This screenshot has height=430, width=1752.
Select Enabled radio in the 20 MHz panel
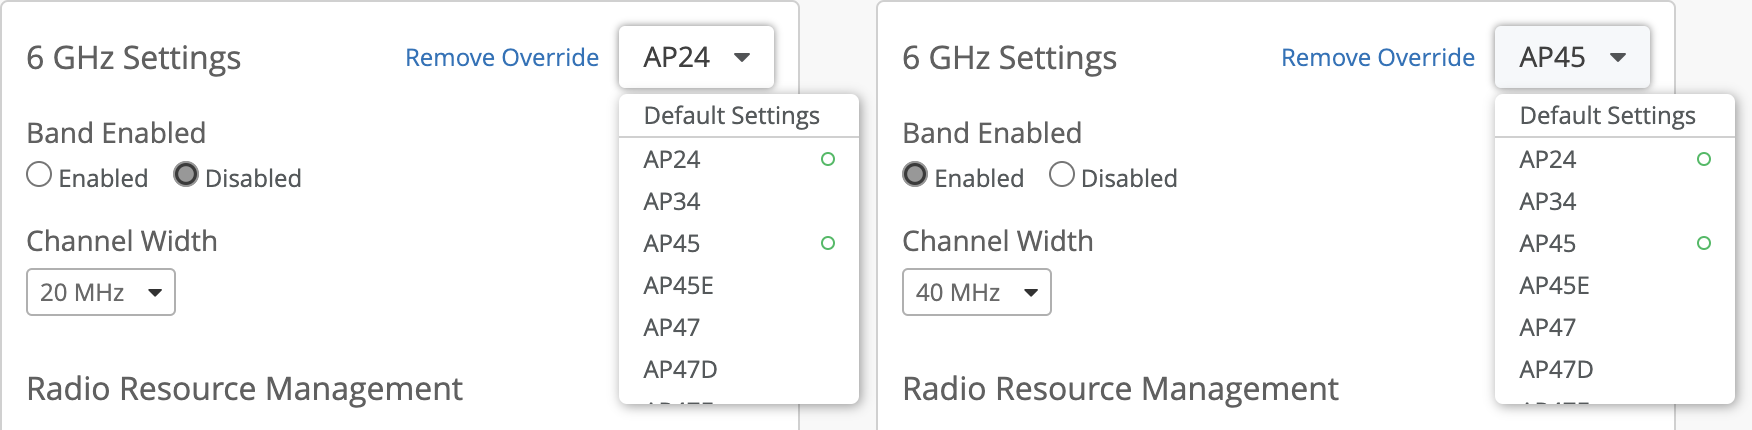(x=39, y=175)
